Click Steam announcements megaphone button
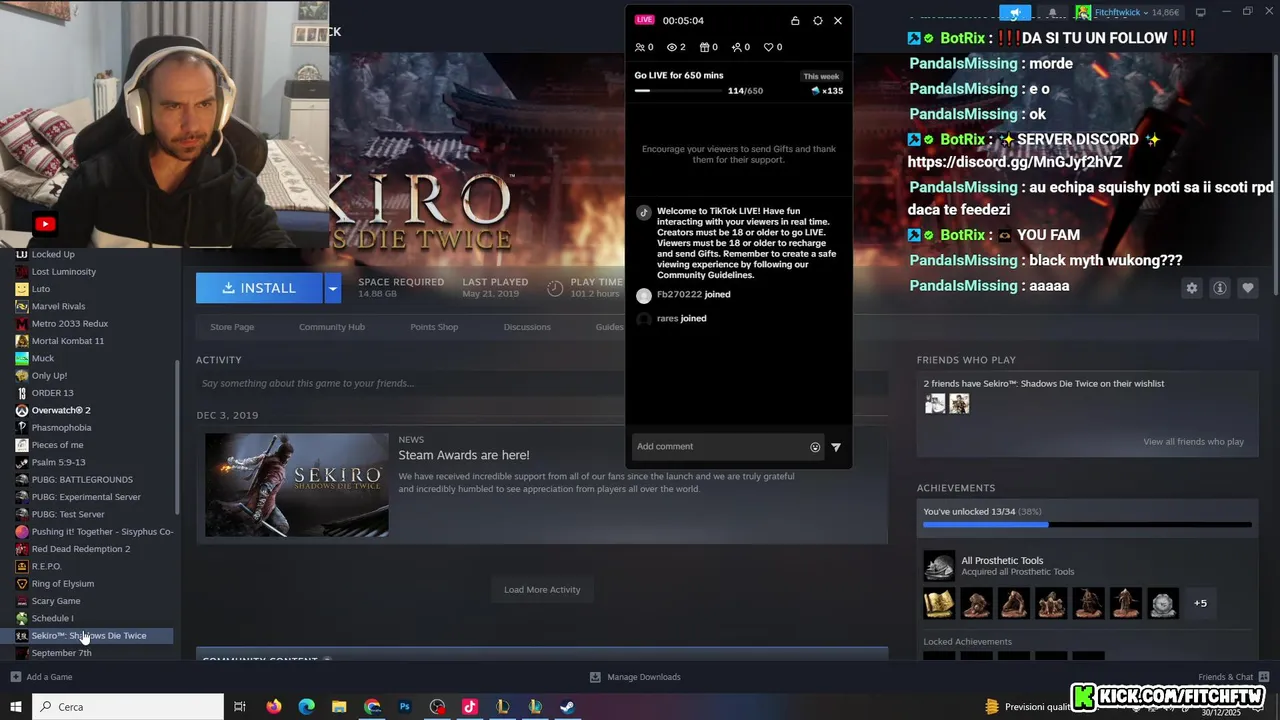 coord(1015,12)
